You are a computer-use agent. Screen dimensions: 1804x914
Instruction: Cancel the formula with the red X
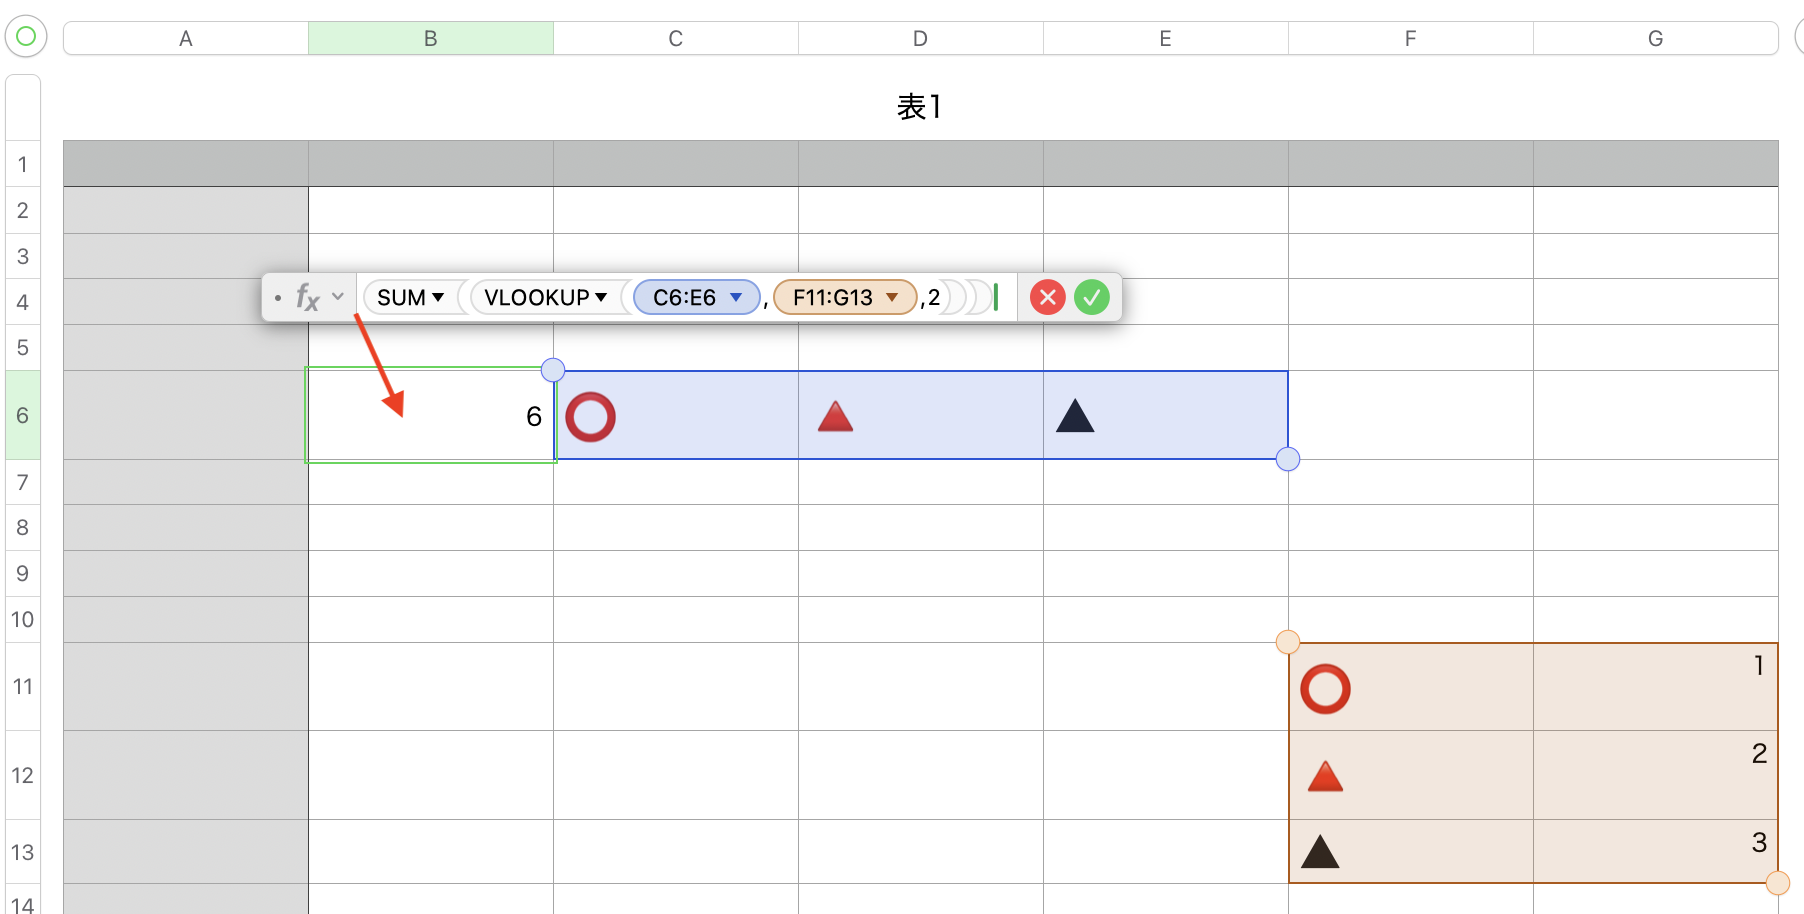(1047, 297)
